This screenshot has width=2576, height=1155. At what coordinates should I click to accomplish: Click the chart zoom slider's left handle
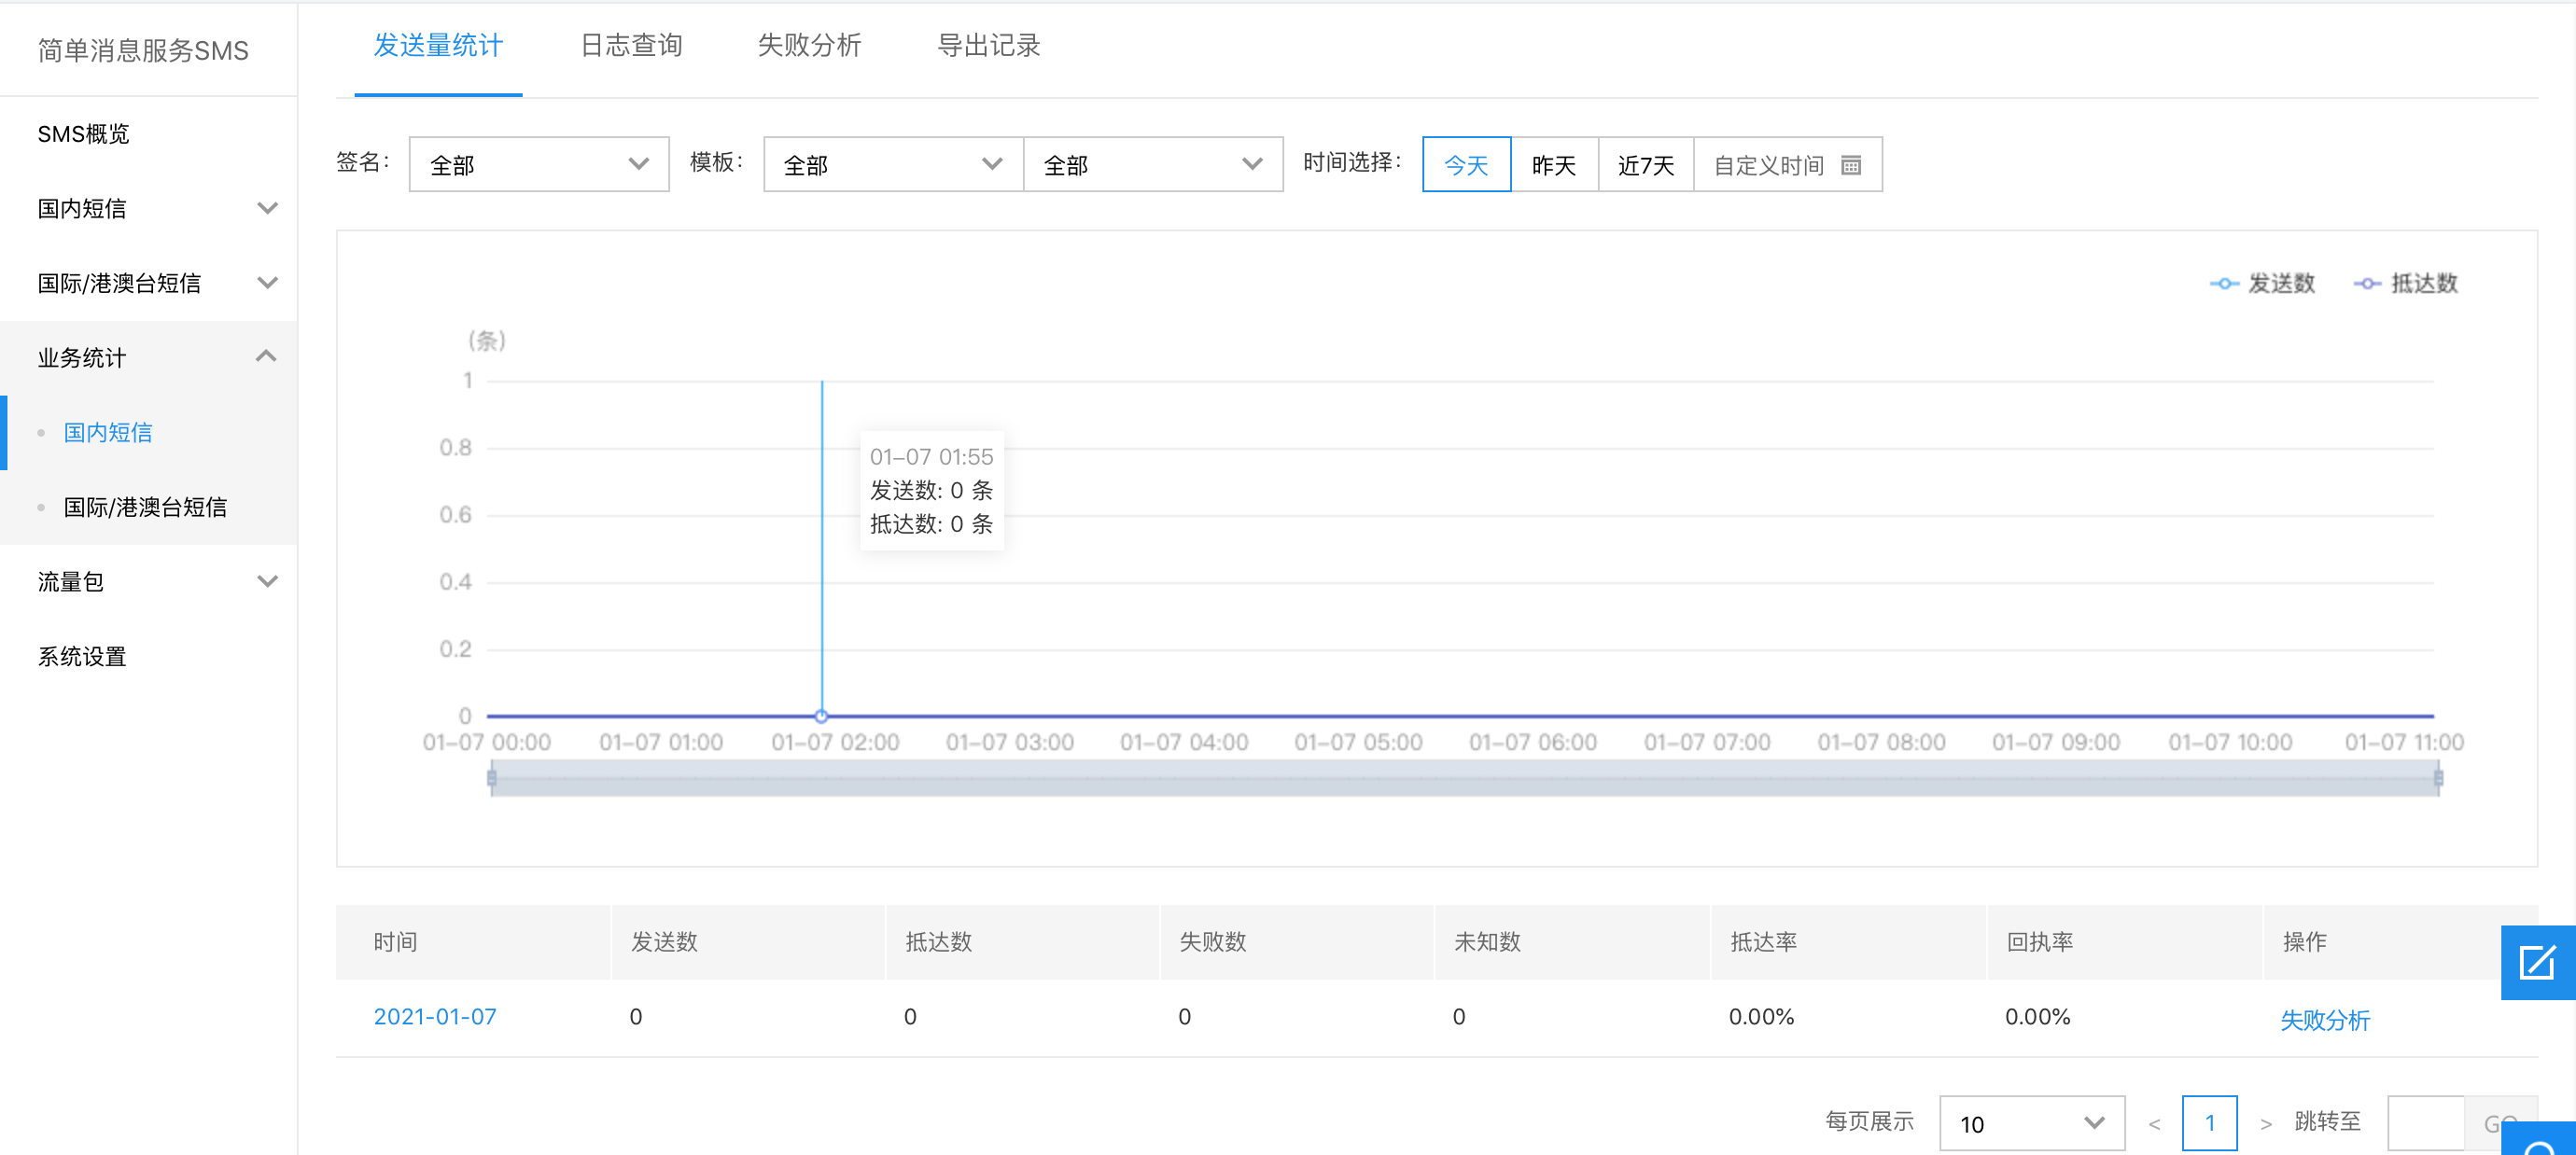[492, 778]
